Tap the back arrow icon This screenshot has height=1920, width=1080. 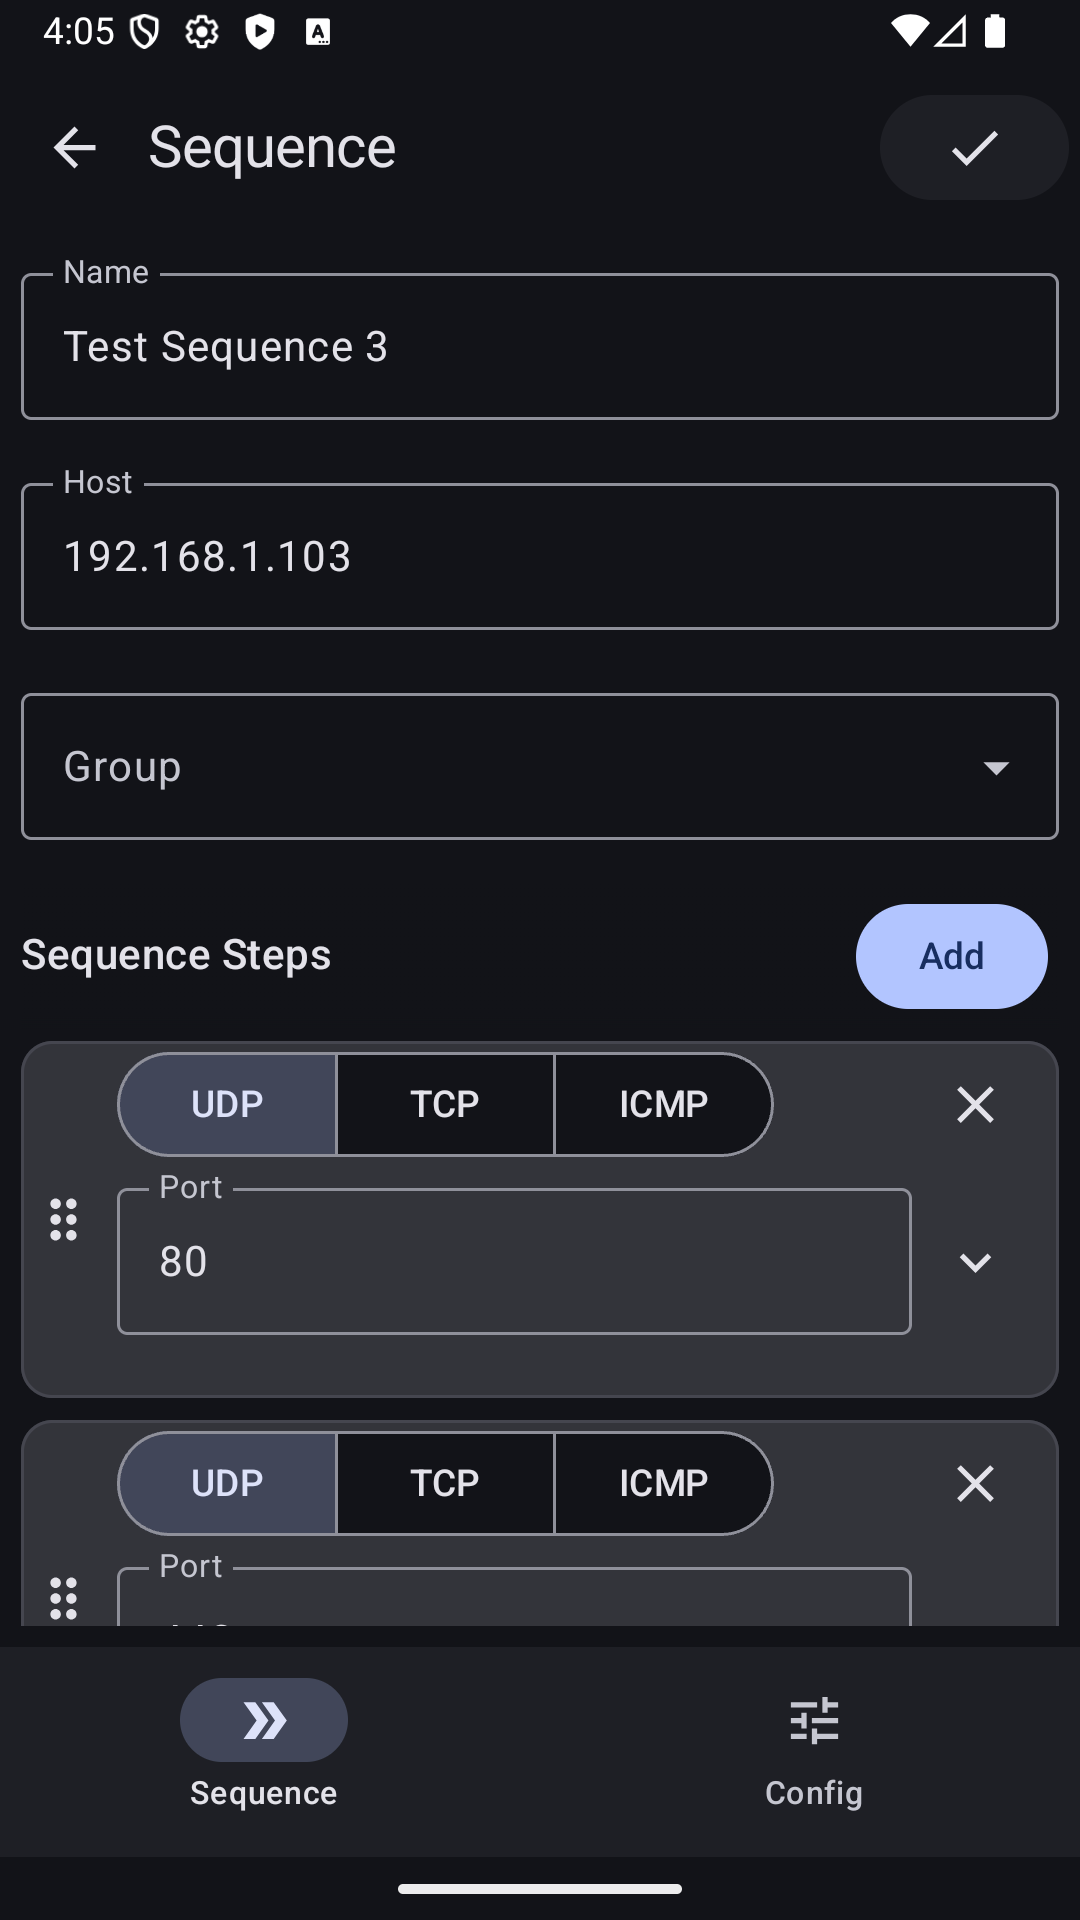point(74,148)
